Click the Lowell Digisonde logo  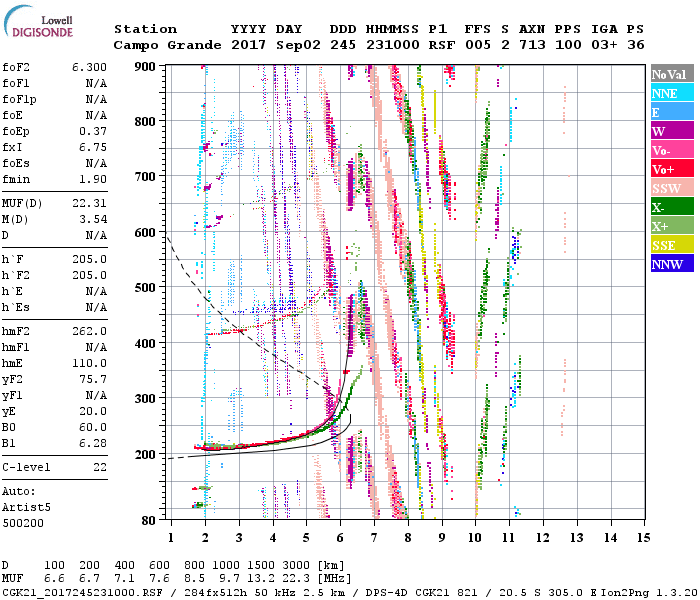38,21
